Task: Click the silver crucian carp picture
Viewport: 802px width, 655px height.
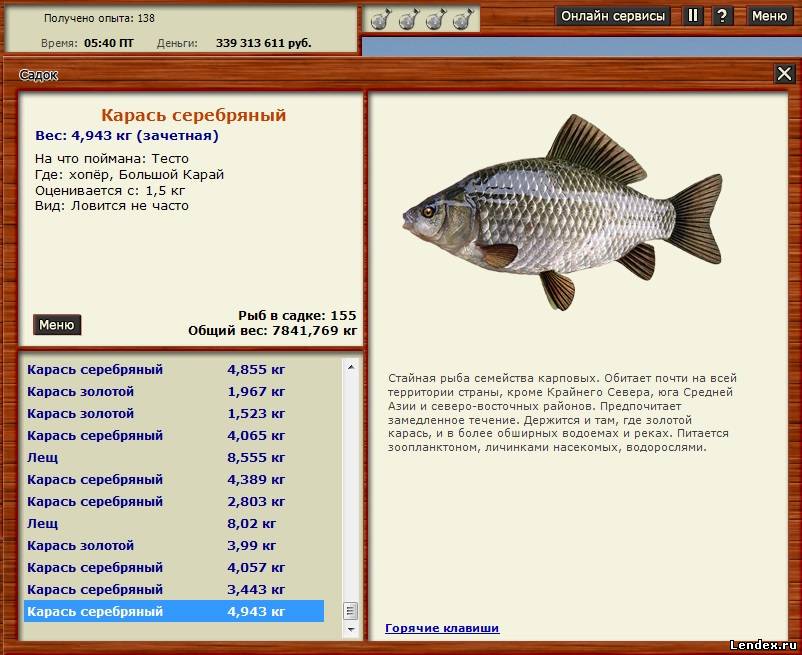Action: pyautogui.click(x=563, y=212)
